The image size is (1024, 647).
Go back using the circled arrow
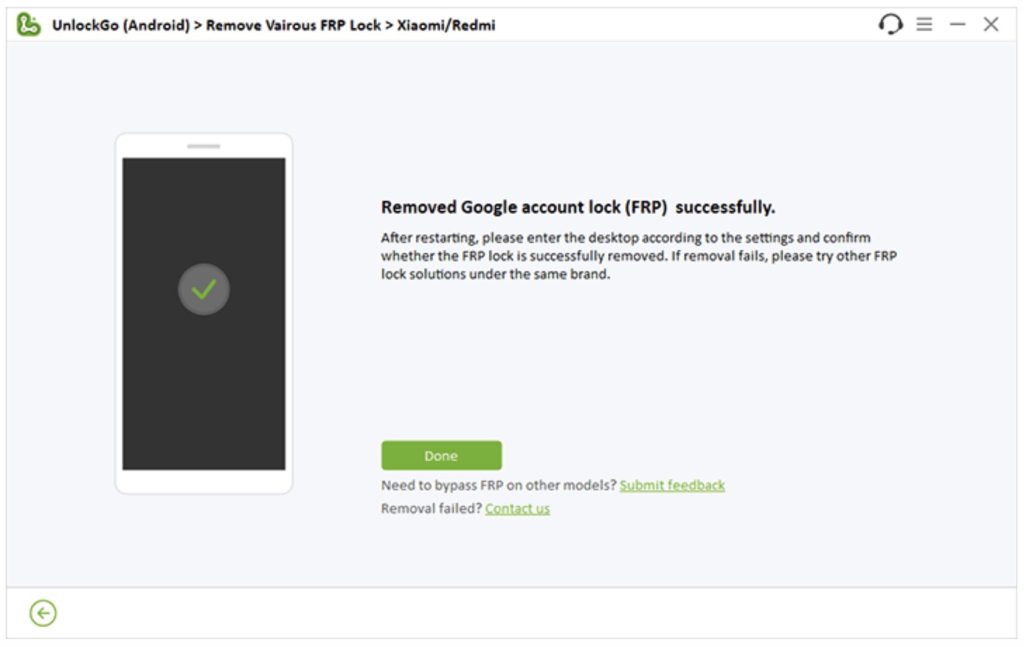[43, 613]
